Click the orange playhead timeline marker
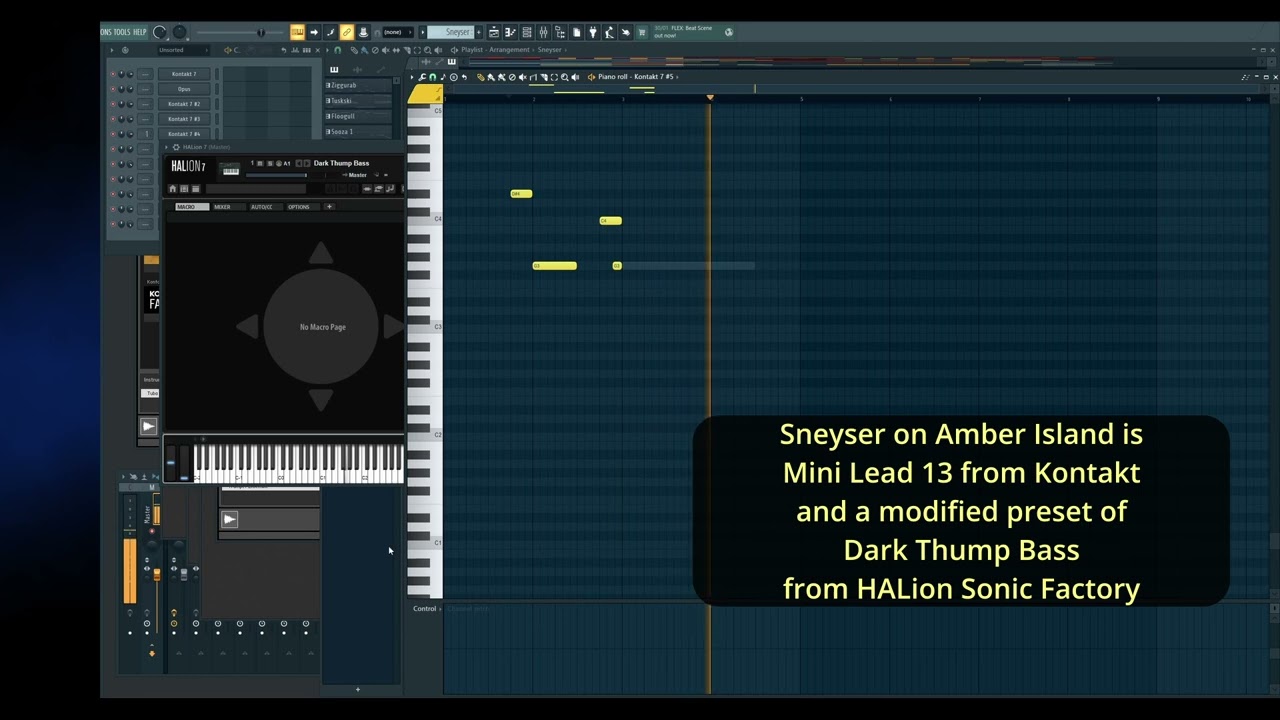The height and width of the screenshot is (720, 1280). (710, 97)
